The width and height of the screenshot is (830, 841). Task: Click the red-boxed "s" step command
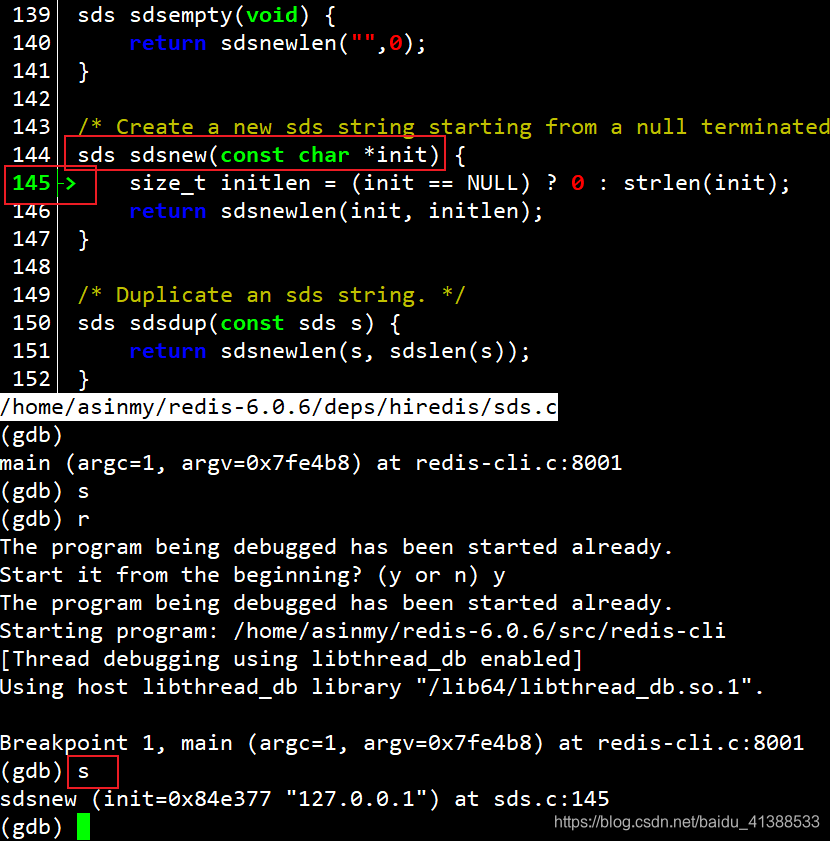[x=92, y=771]
